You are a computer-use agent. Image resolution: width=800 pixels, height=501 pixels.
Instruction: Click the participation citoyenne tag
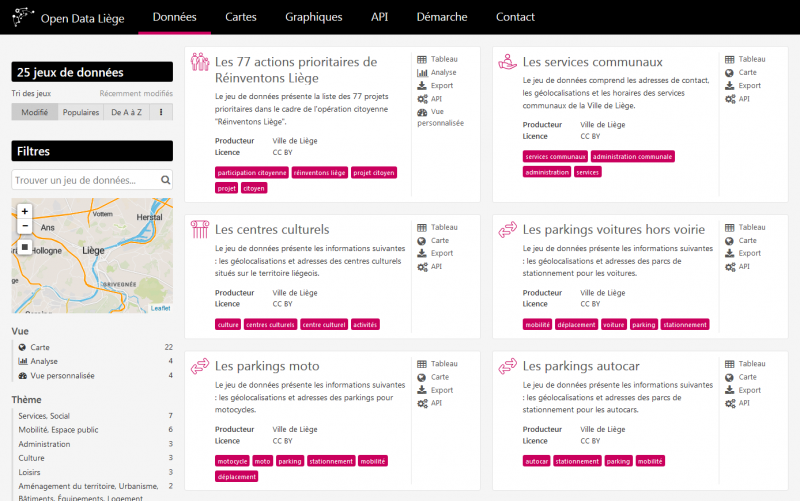coord(252,173)
